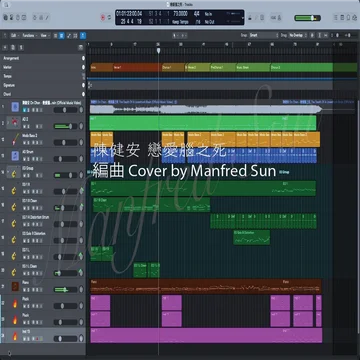Expand the EG Group track stack
Image resolution: width=360 pixels, height=360 pixels.
[8, 173]
